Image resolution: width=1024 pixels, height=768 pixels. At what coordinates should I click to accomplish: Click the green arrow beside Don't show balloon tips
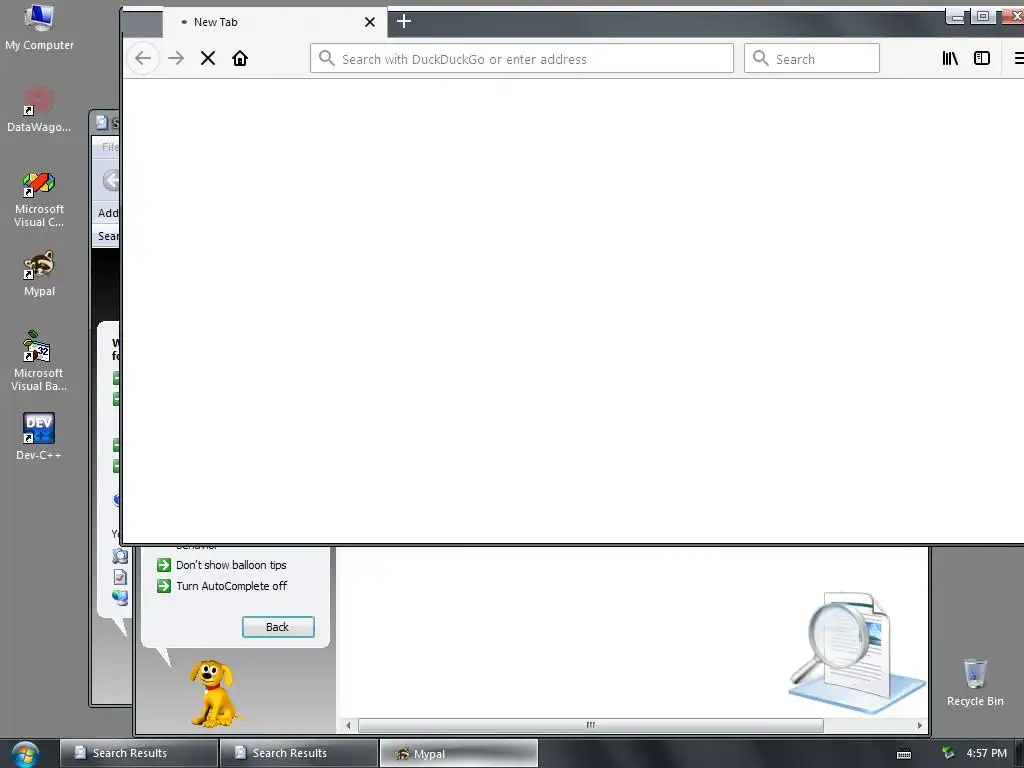pyautogui.click(x=163, y=565)
